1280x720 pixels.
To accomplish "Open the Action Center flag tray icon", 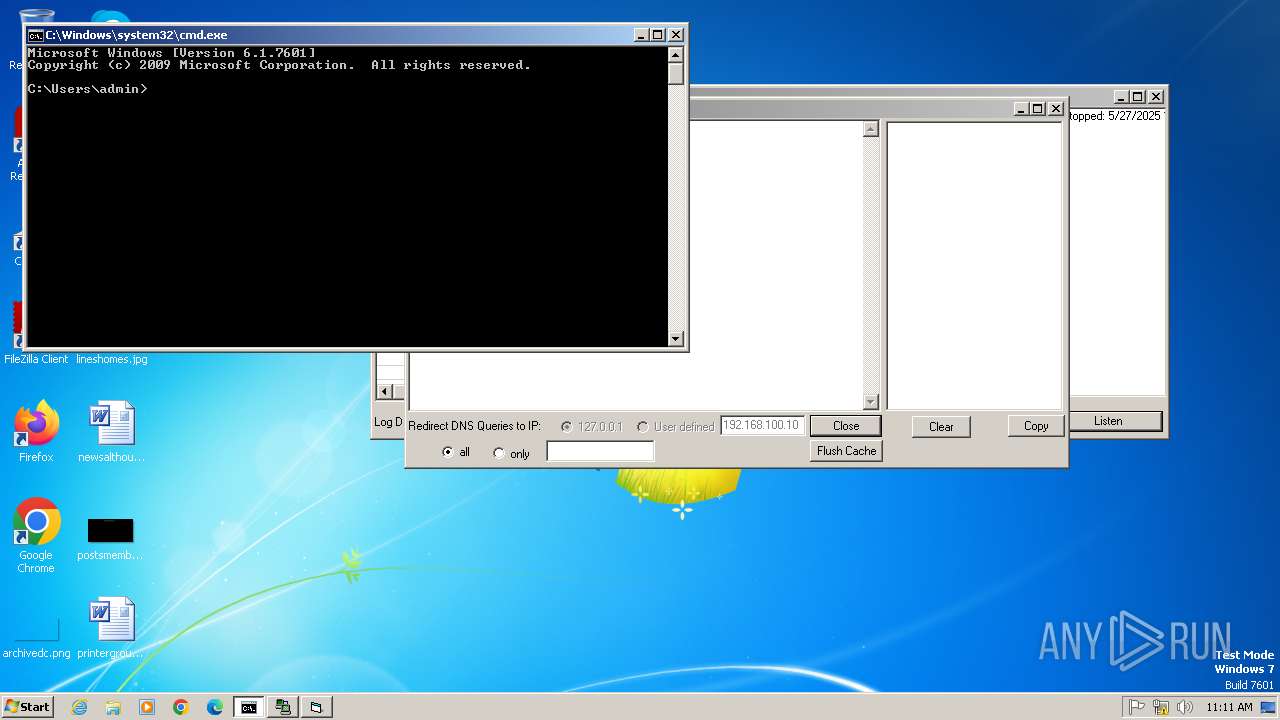I will coord(1137,707).
